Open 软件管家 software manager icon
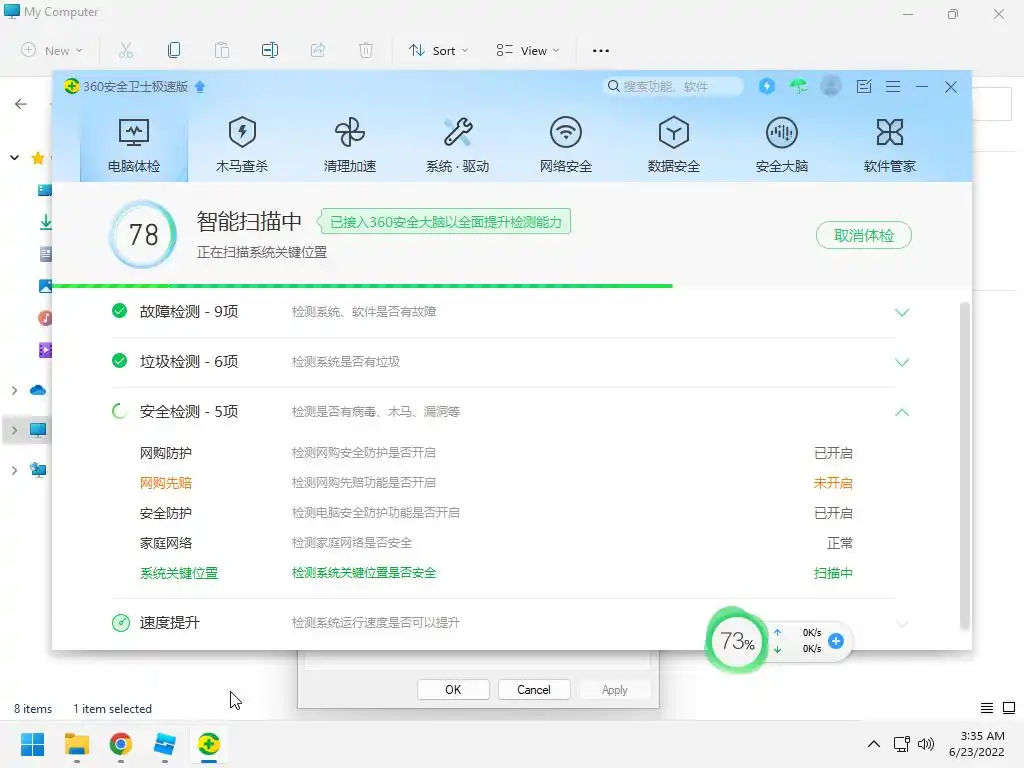Screen dimensions: 1024x768 (889, 146)
